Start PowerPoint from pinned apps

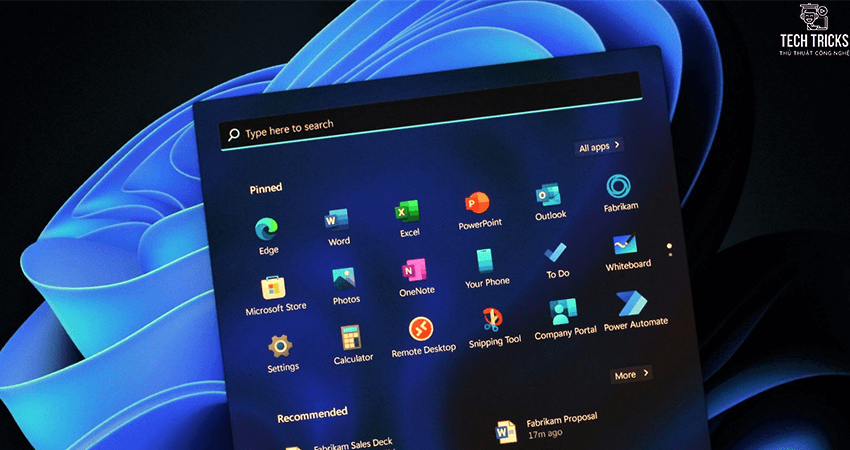(477, 203)
